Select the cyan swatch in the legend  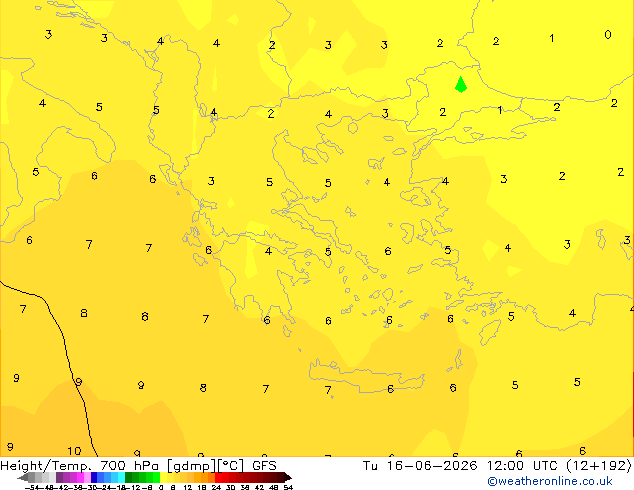click(121, 477)
